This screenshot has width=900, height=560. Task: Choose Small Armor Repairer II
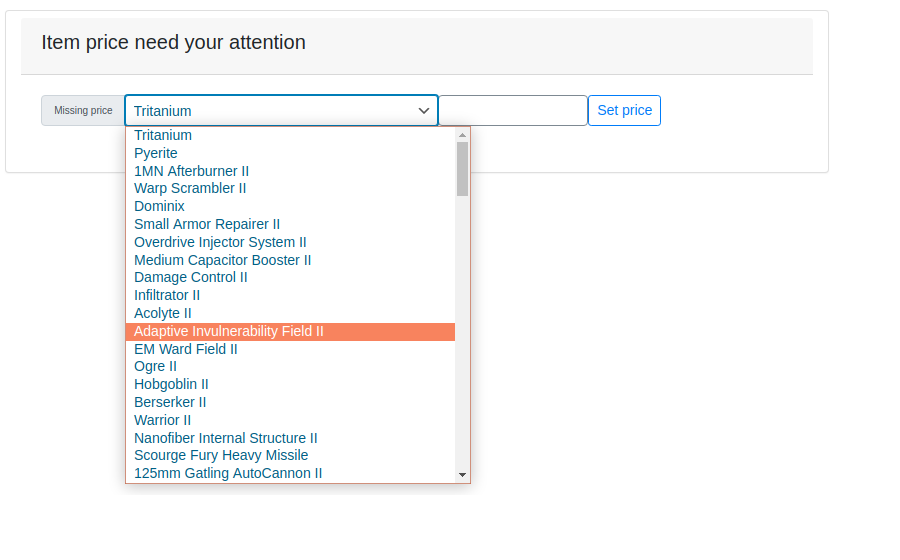[290, 224]
